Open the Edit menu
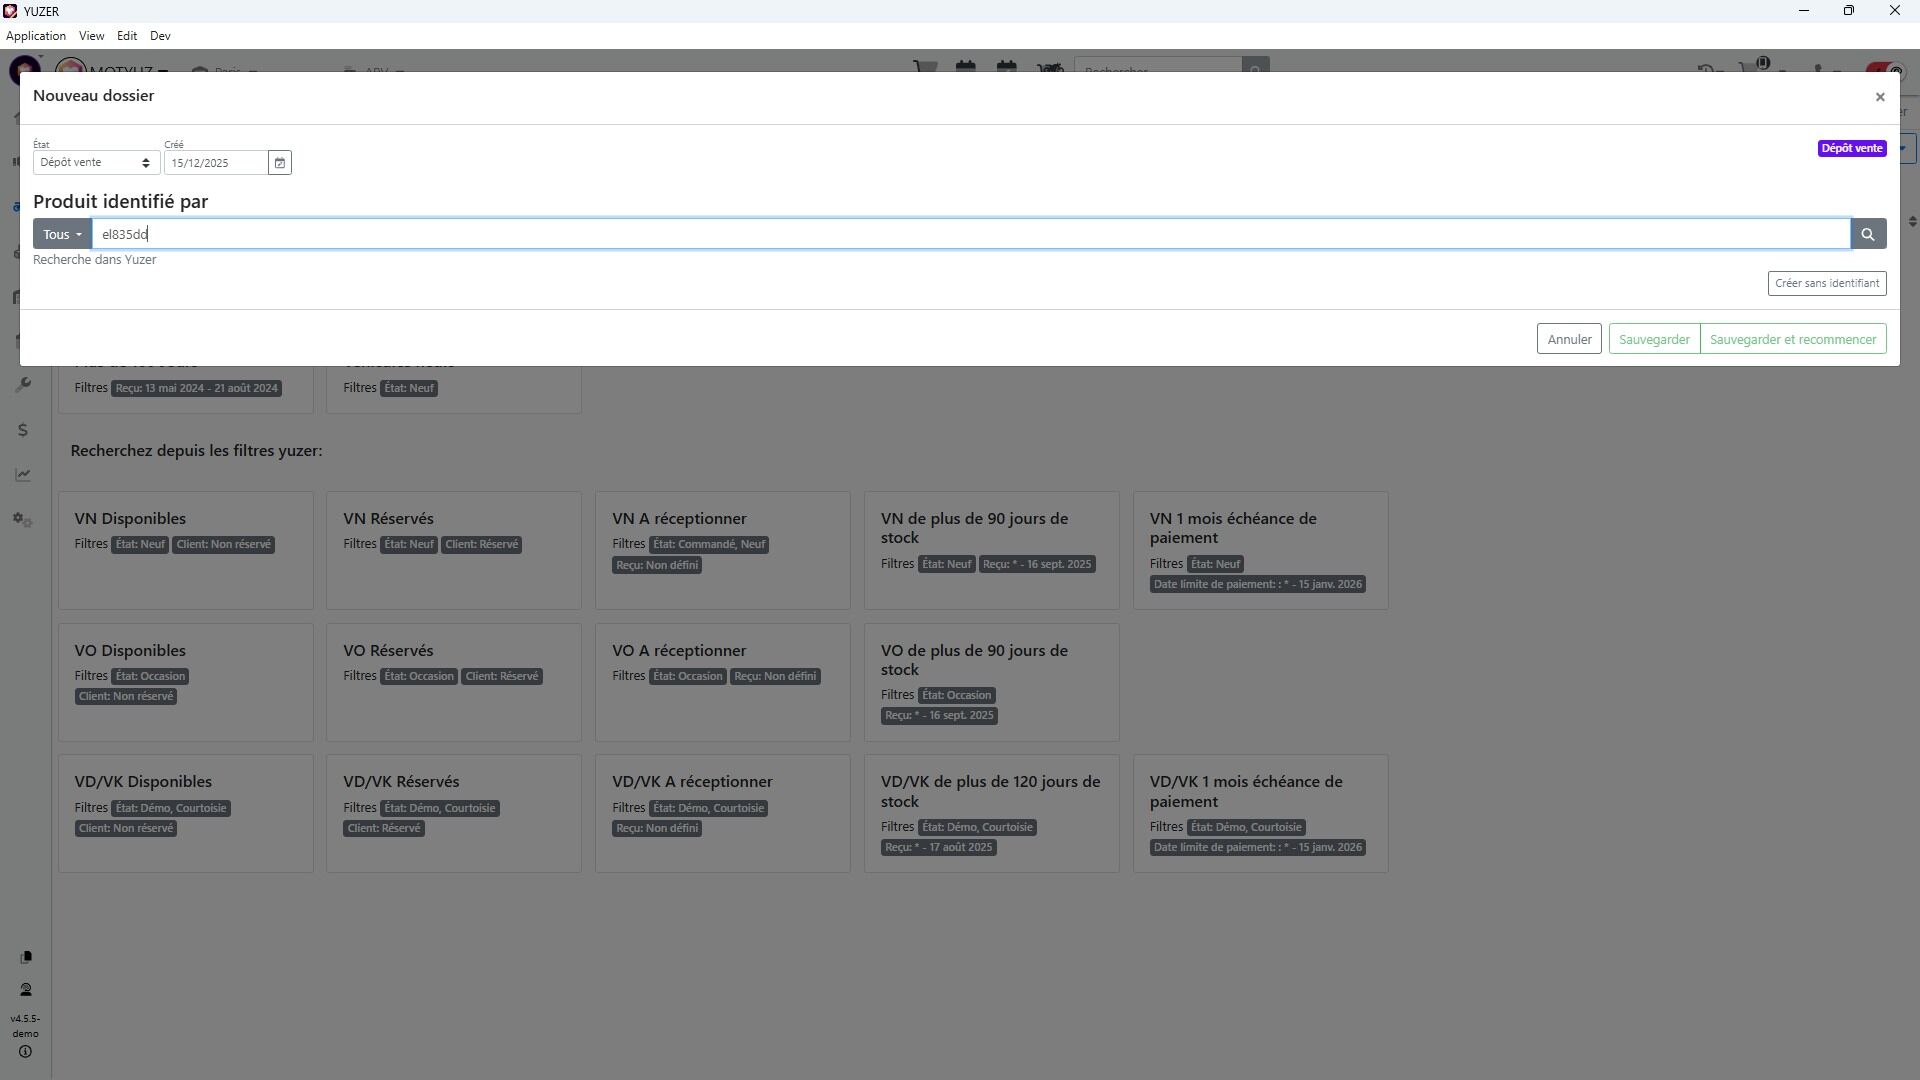The height and width of the screenshot is (1080, 1920). tap(127, 36)
